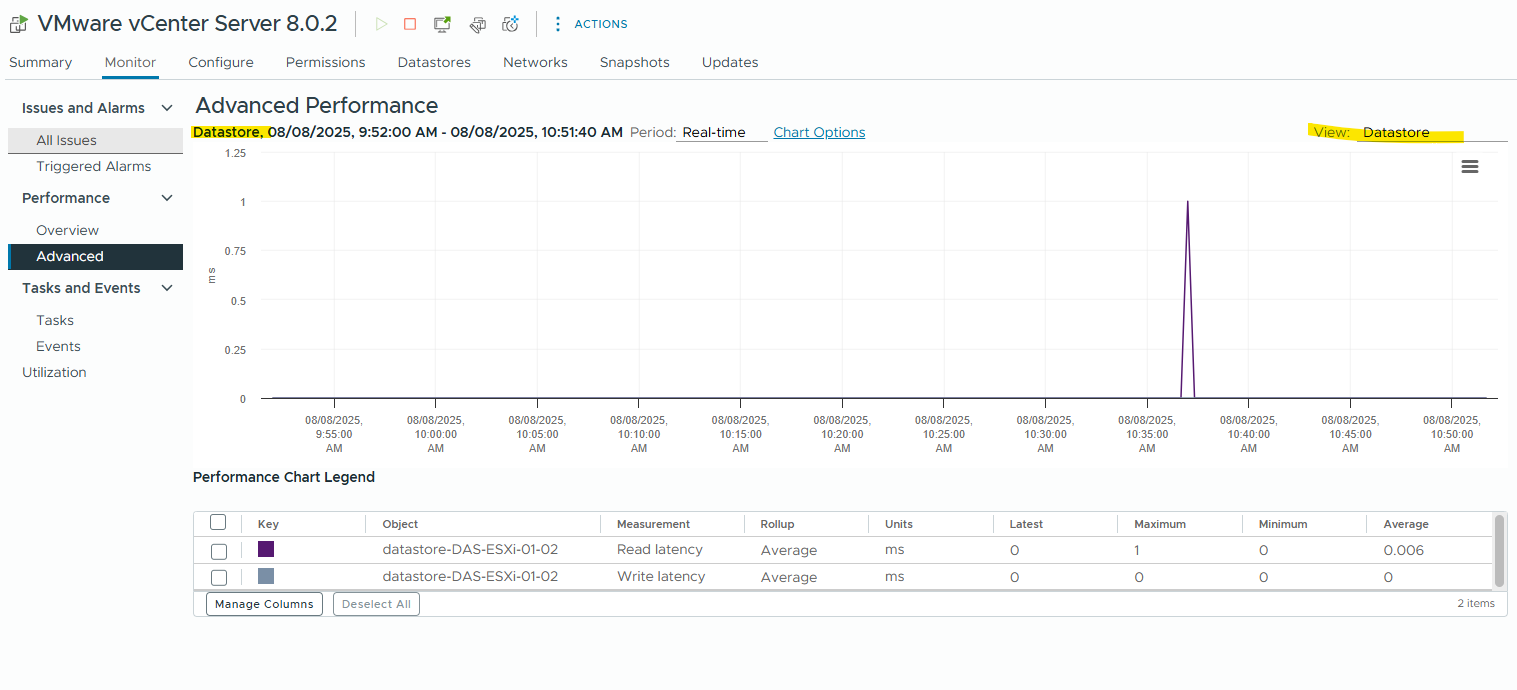Sort by the Latest column header

pyautogui.click(x=1026, y=524)
